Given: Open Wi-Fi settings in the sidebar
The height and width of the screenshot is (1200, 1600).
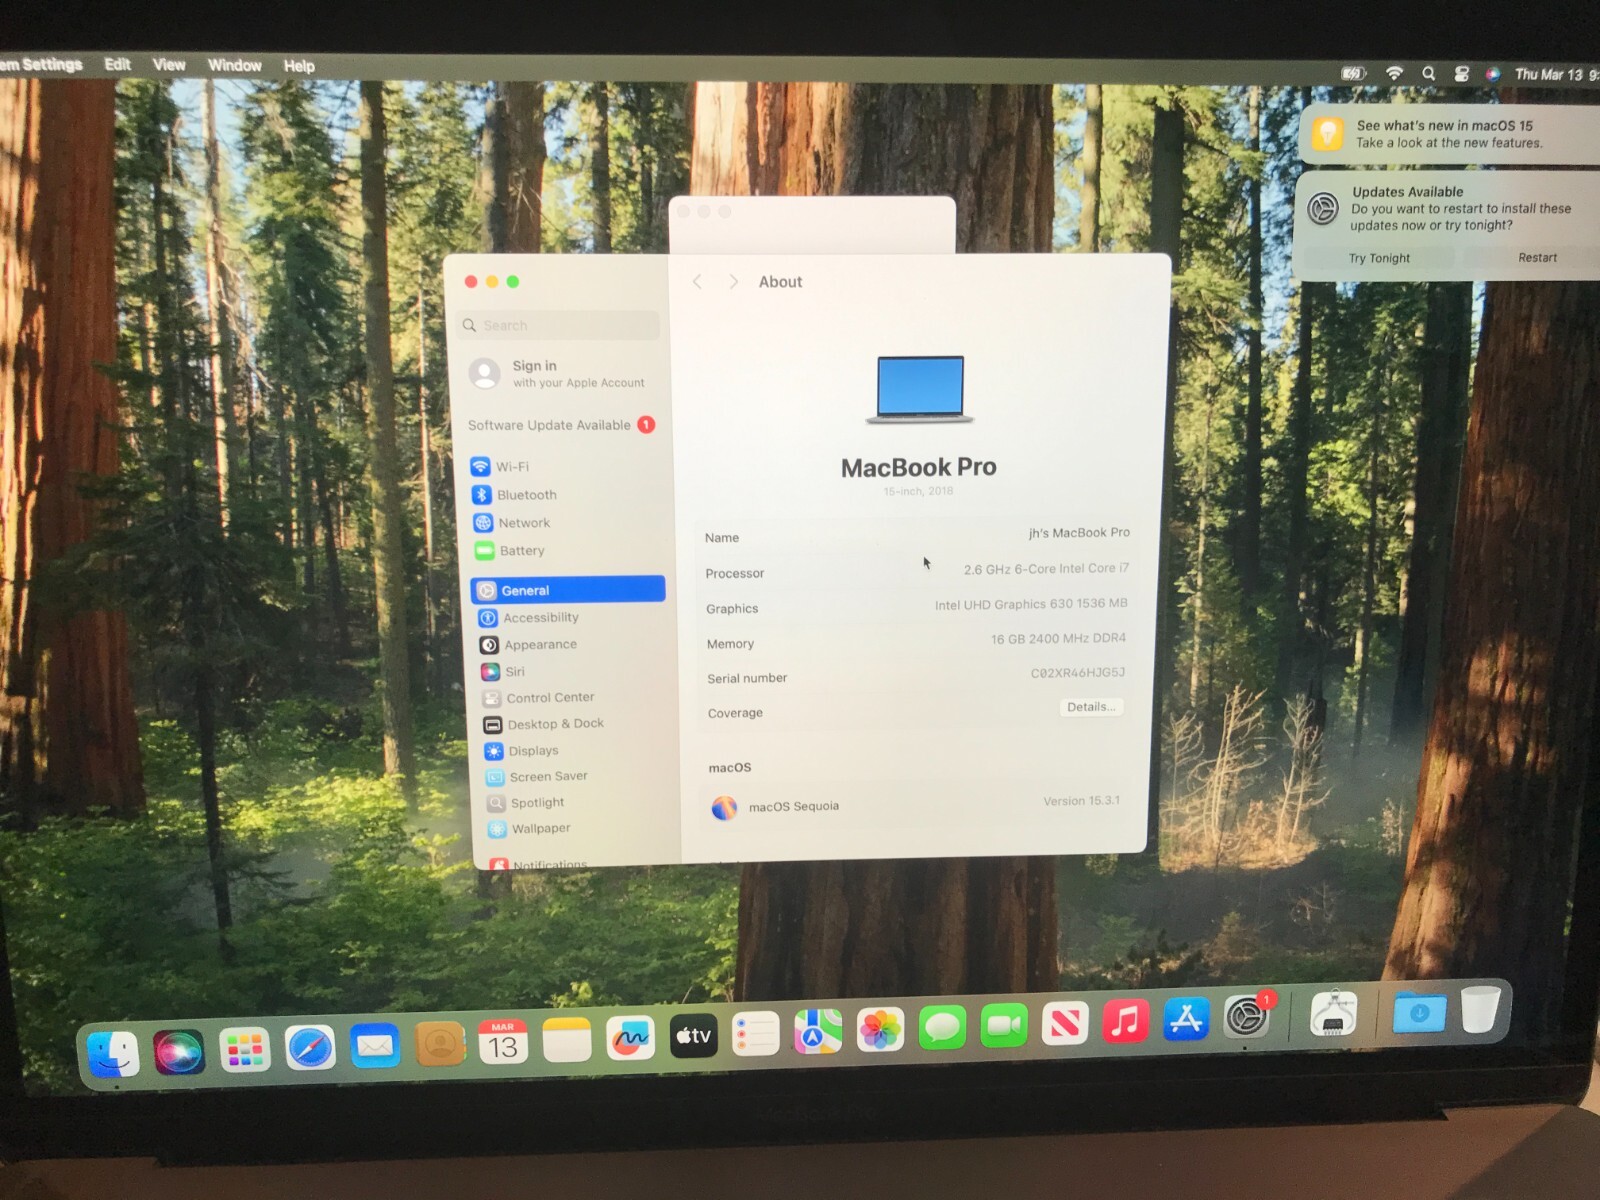Looking at the screenshot, I should (x=513, y=466).
